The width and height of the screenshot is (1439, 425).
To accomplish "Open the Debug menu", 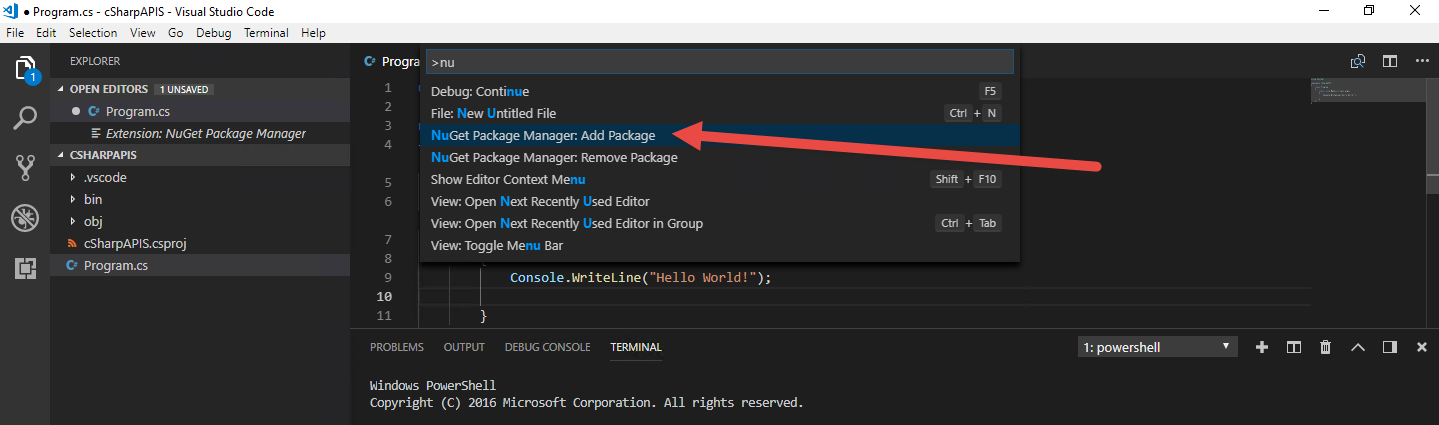I will pyautogui.click(x=213, y=33).
